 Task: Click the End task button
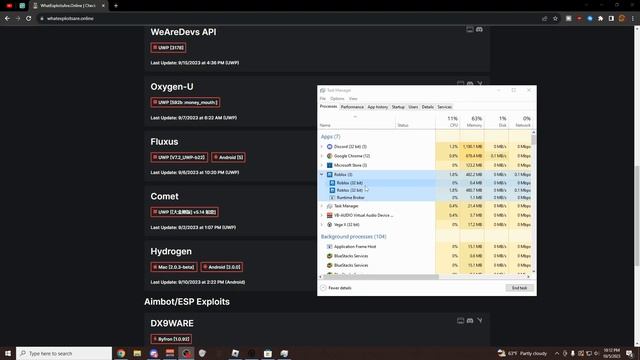click(x=519, y=288)
